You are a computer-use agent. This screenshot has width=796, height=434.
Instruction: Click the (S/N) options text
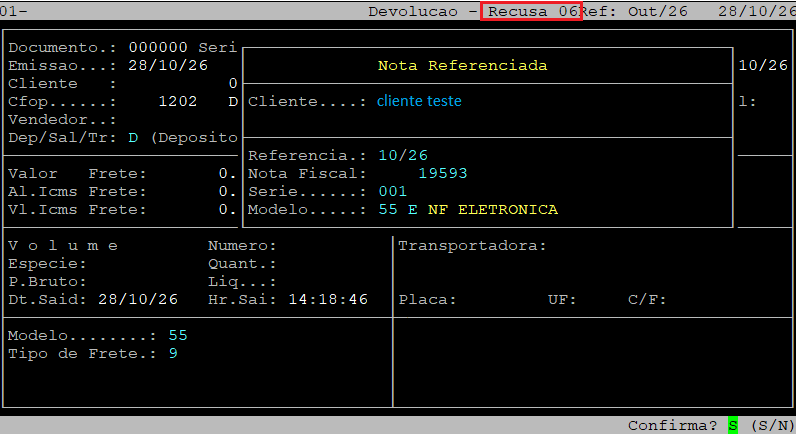click(772, 425)
